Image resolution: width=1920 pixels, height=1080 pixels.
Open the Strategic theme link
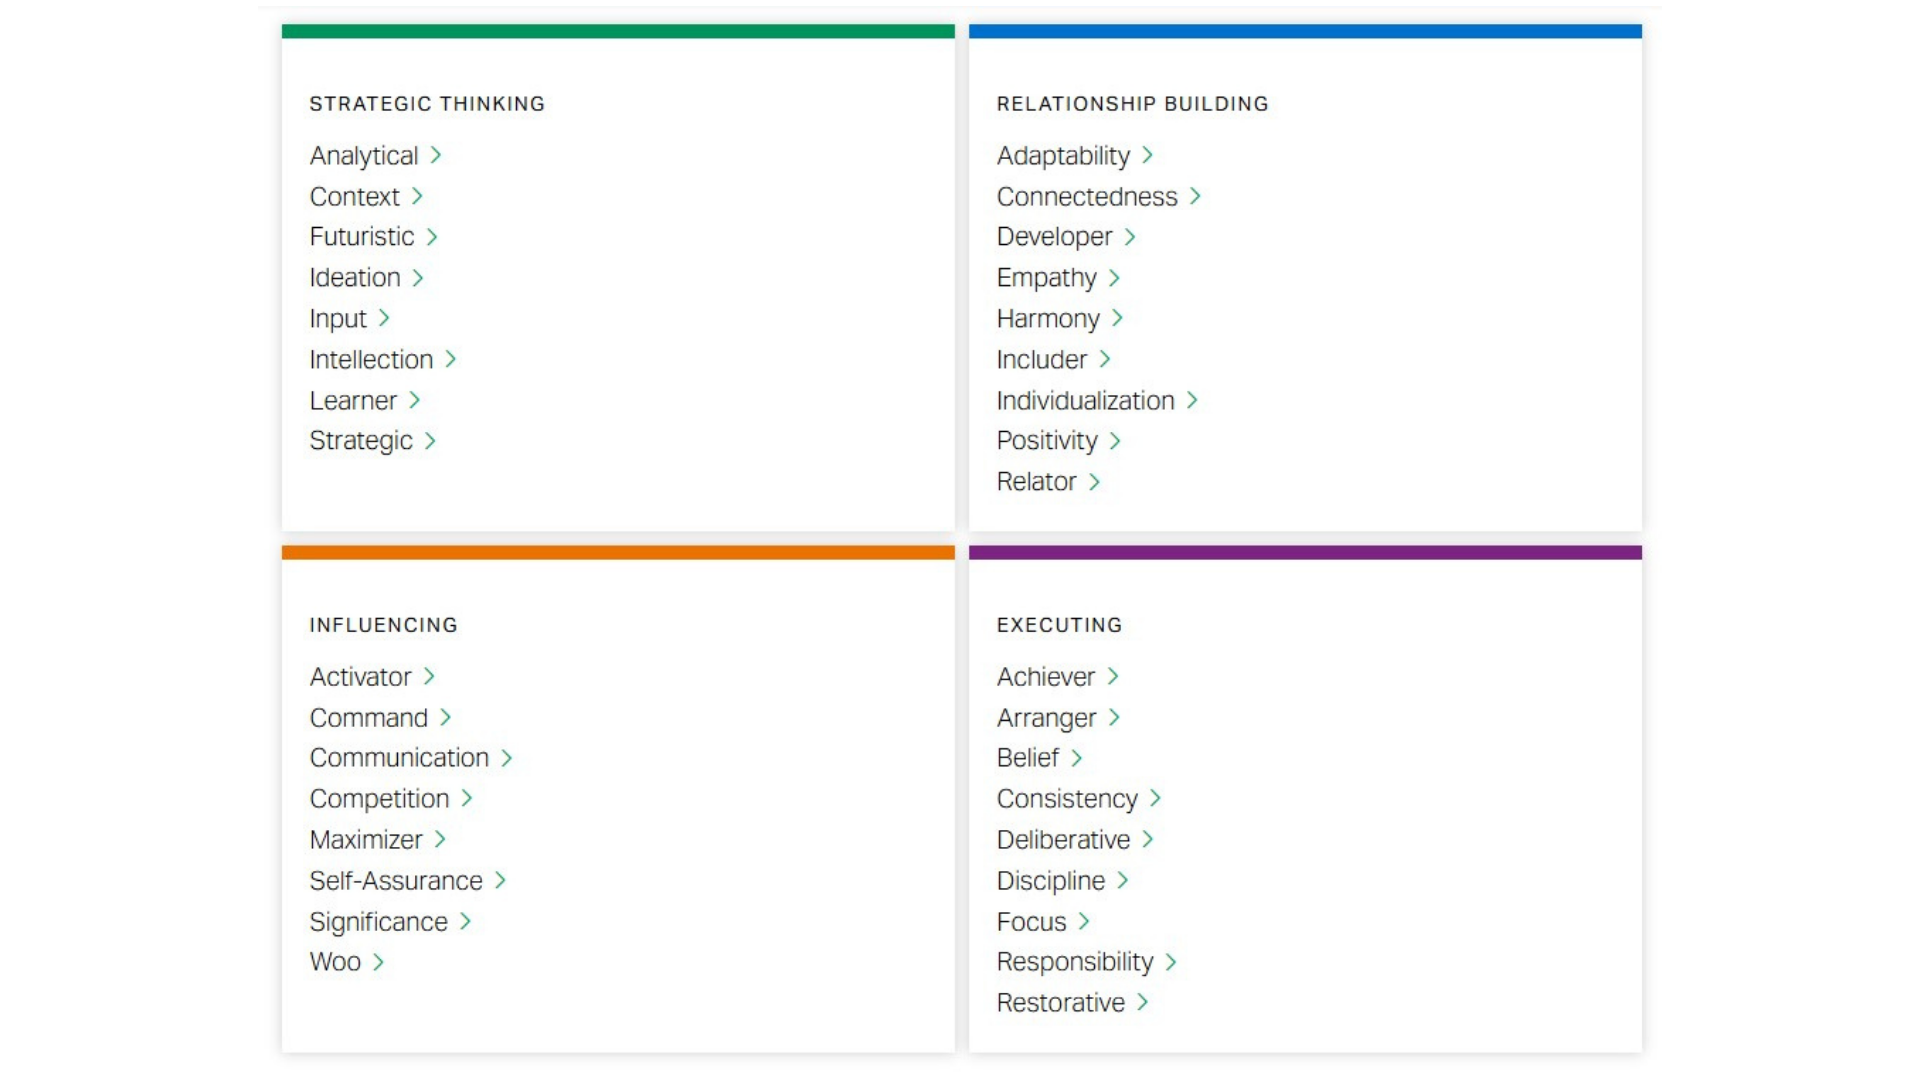361,441
